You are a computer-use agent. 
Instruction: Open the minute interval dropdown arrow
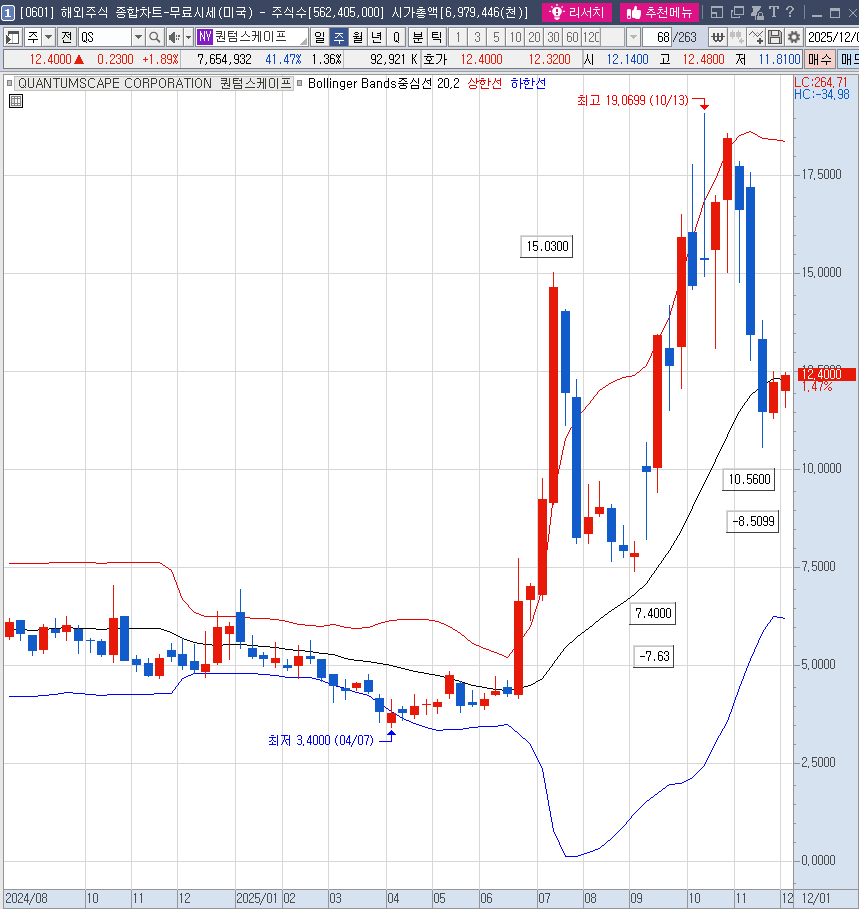[633, 37]
